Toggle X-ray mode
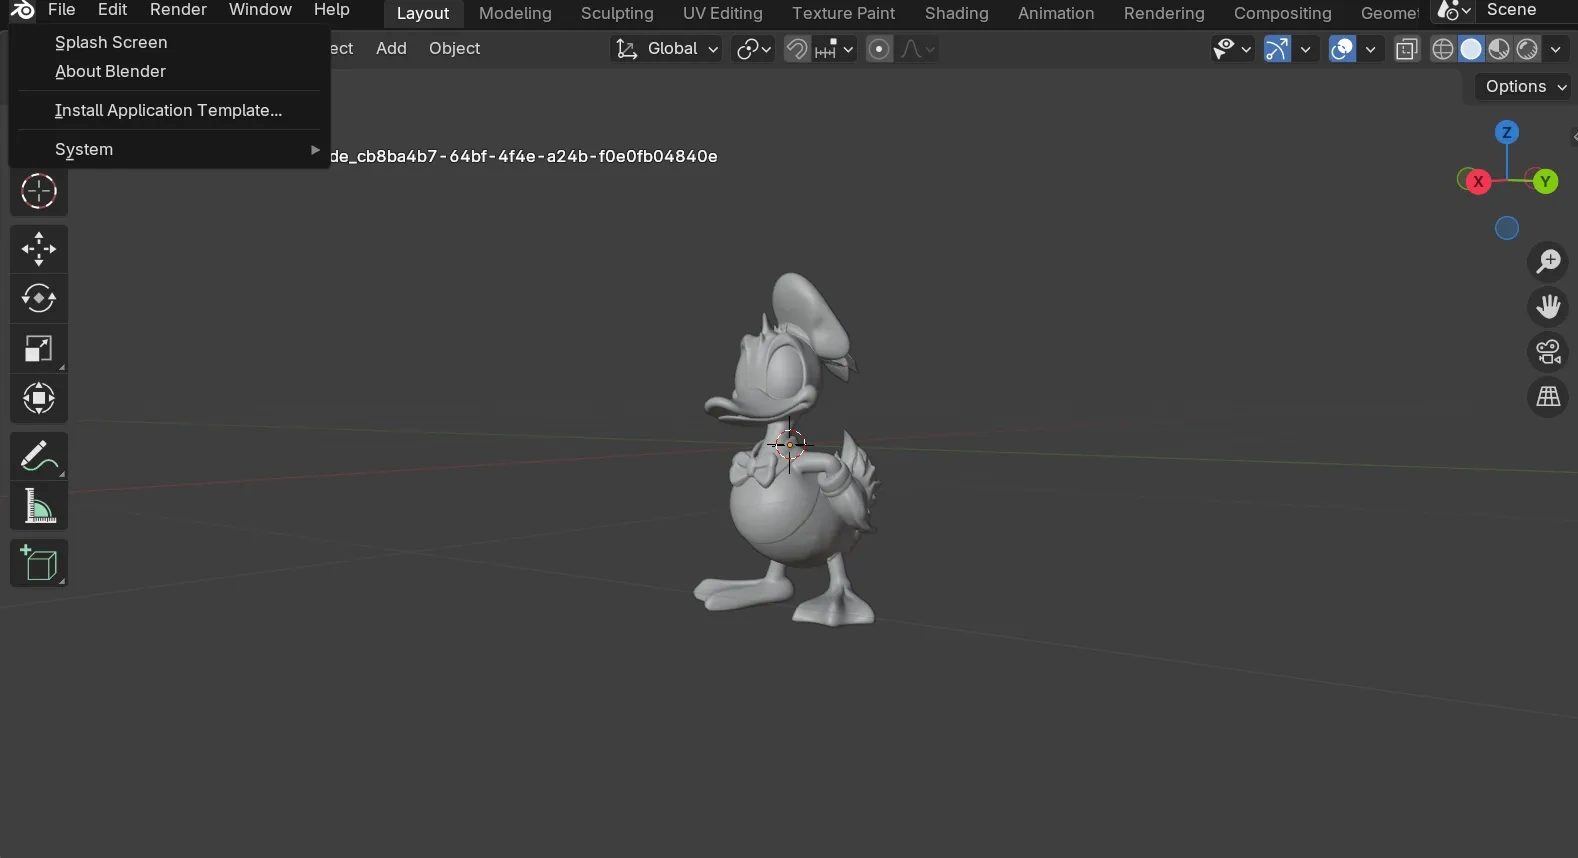This screenshot has width=1578, height=858. click(x=1407, y=49)
